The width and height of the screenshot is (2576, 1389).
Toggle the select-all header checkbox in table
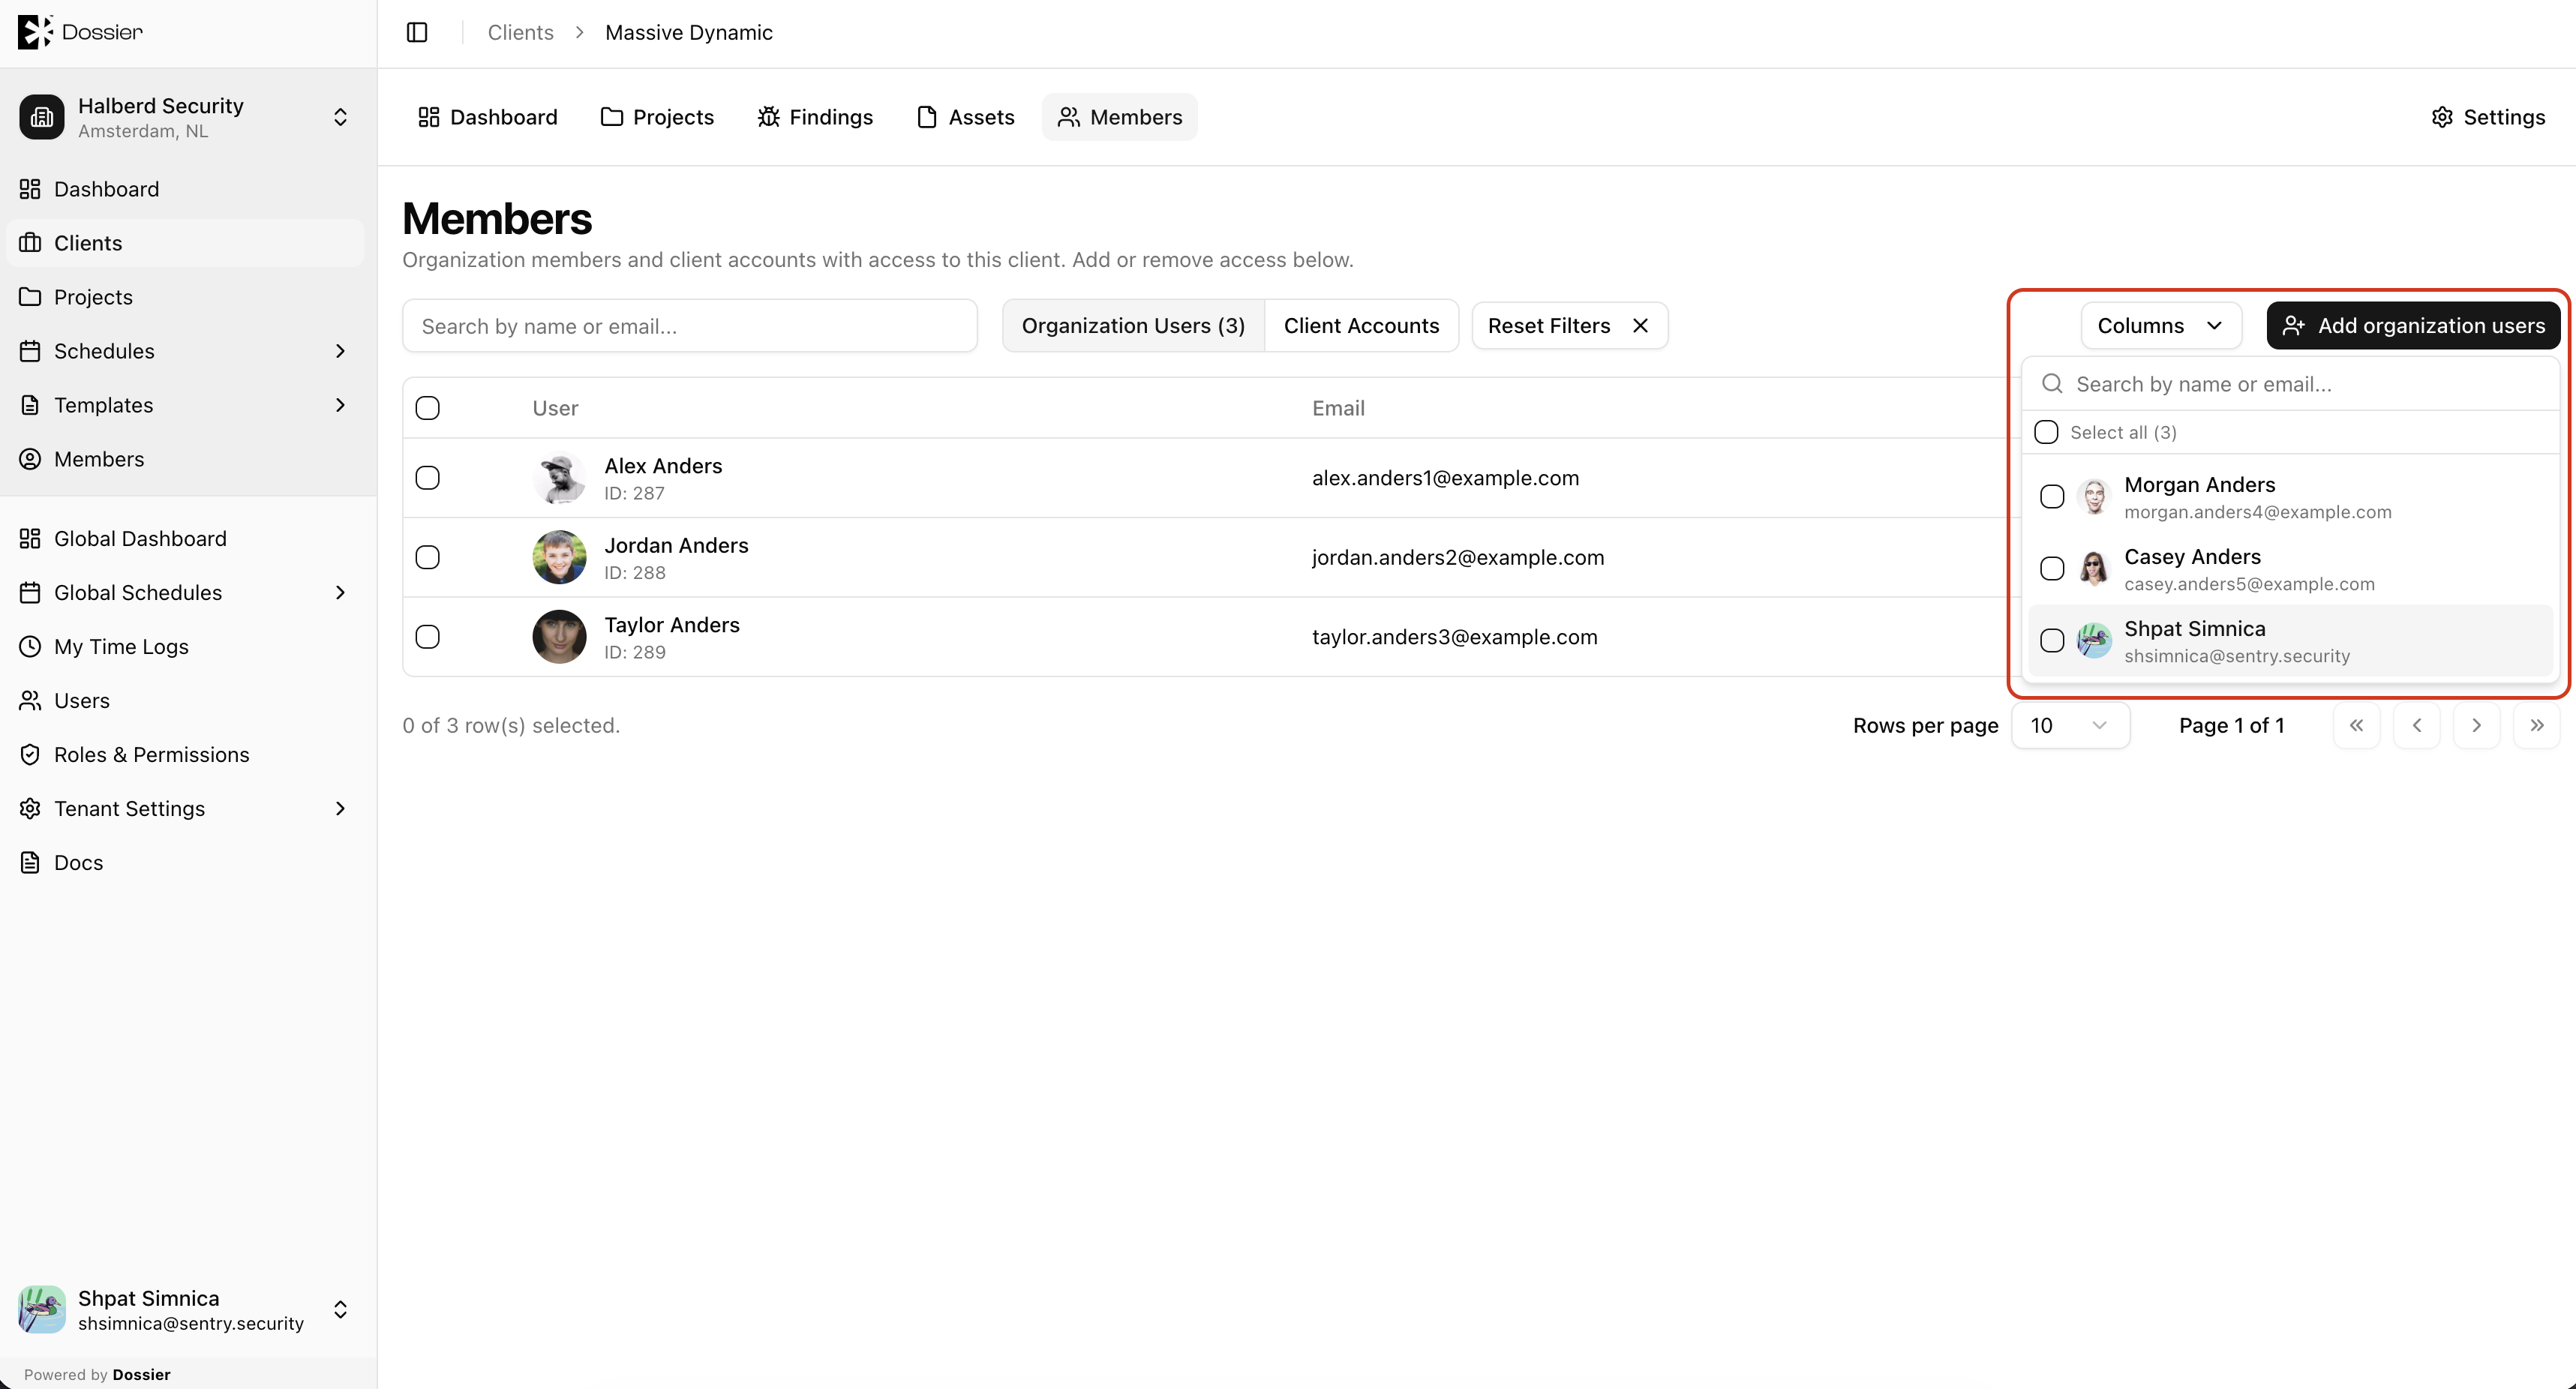pos(427,407)
